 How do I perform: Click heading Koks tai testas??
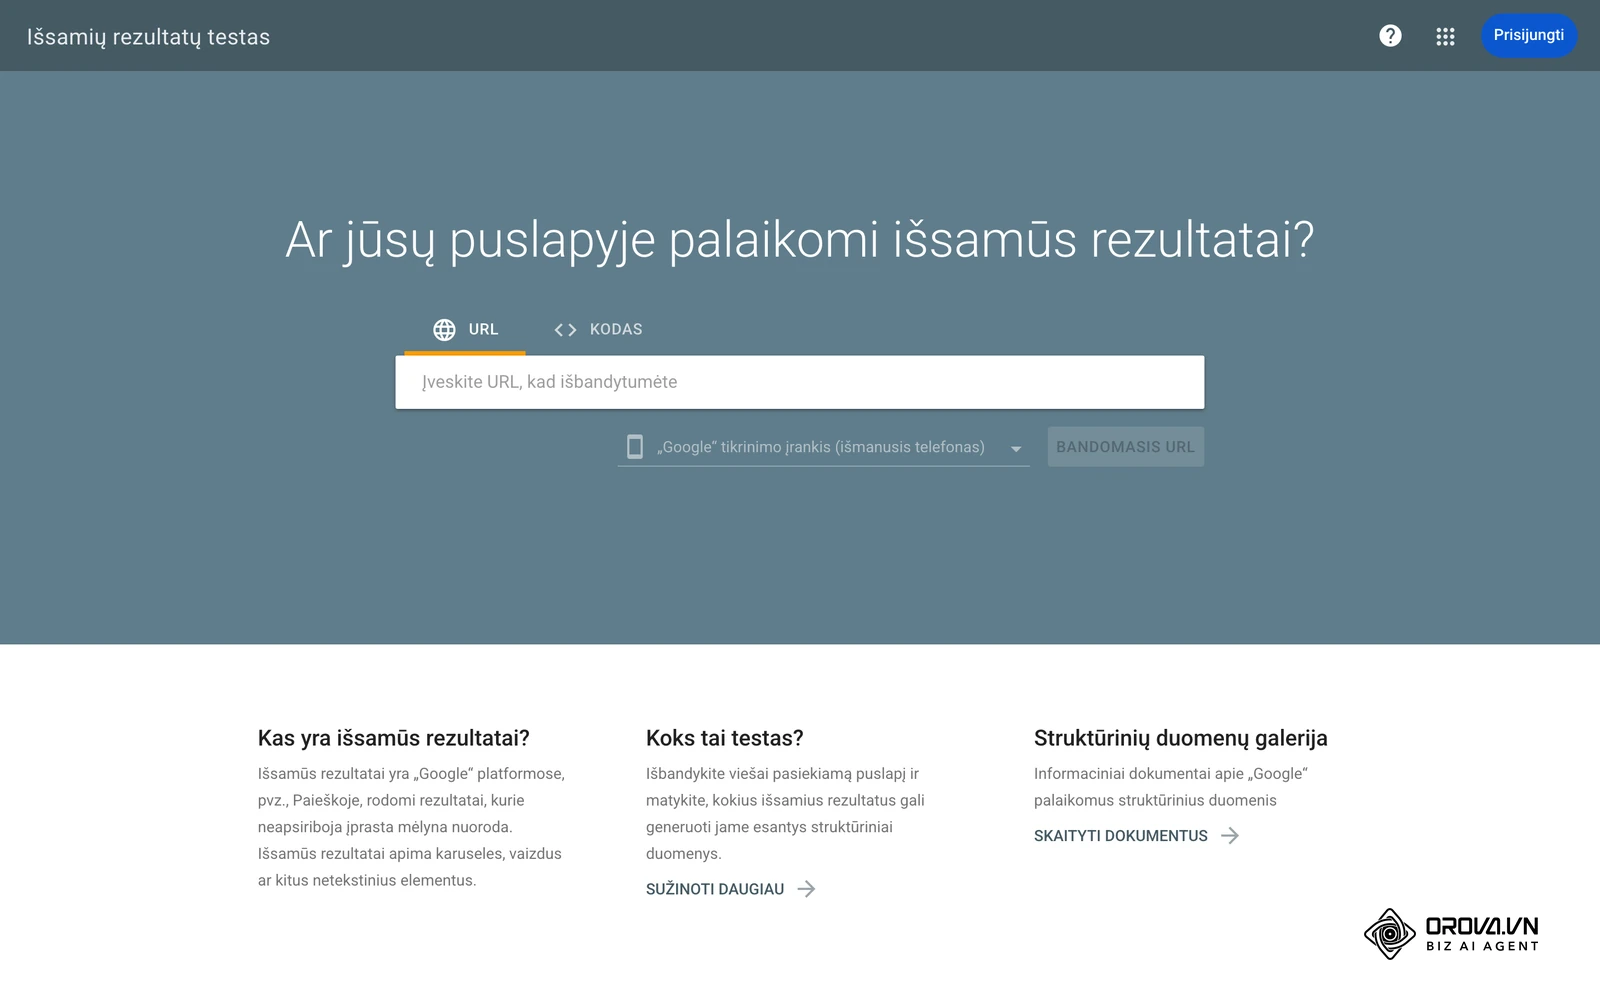(725, 738)
